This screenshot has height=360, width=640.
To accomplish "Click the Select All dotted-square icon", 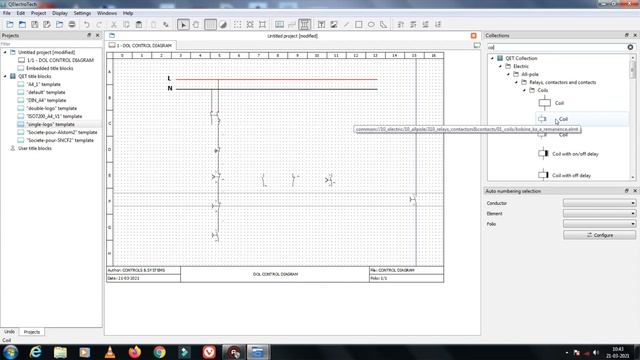I will click(238, 24).
